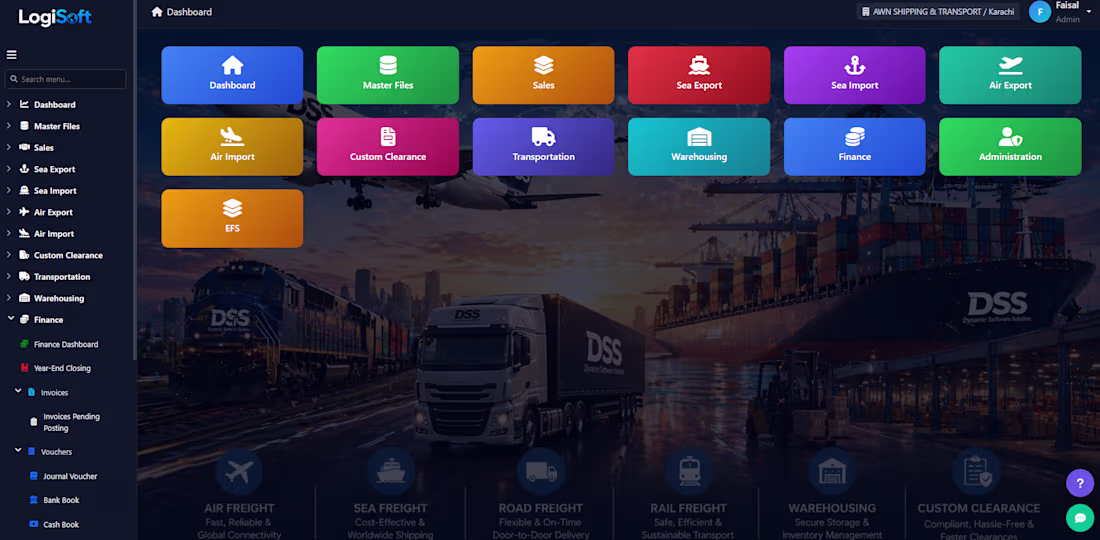Click the Air Export plane icon in sidebar
The image size is (1100, 540).
[25, 212]
